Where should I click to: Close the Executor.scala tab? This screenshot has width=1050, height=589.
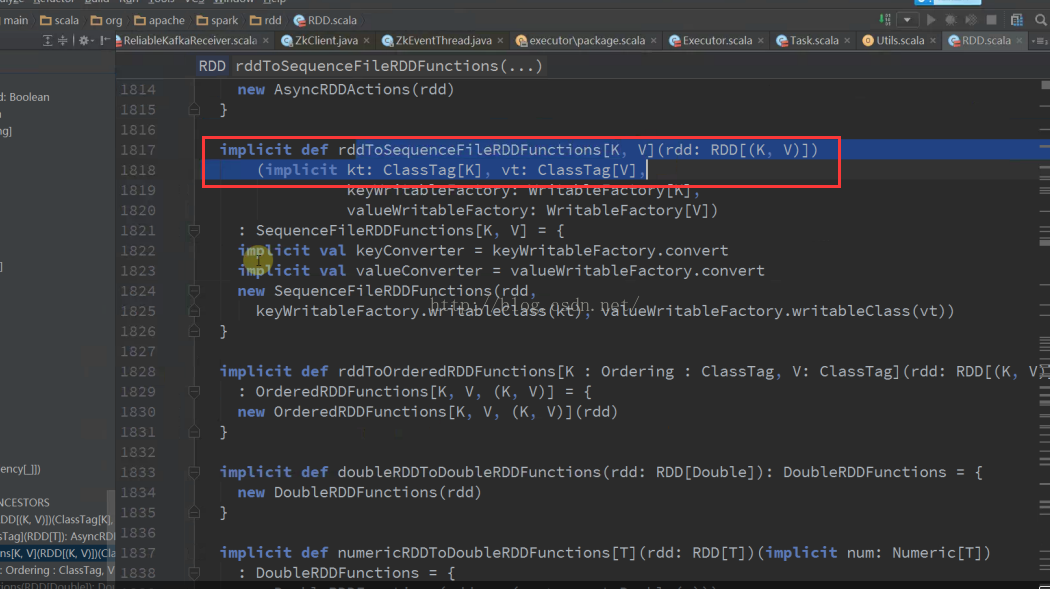point(761,41)
